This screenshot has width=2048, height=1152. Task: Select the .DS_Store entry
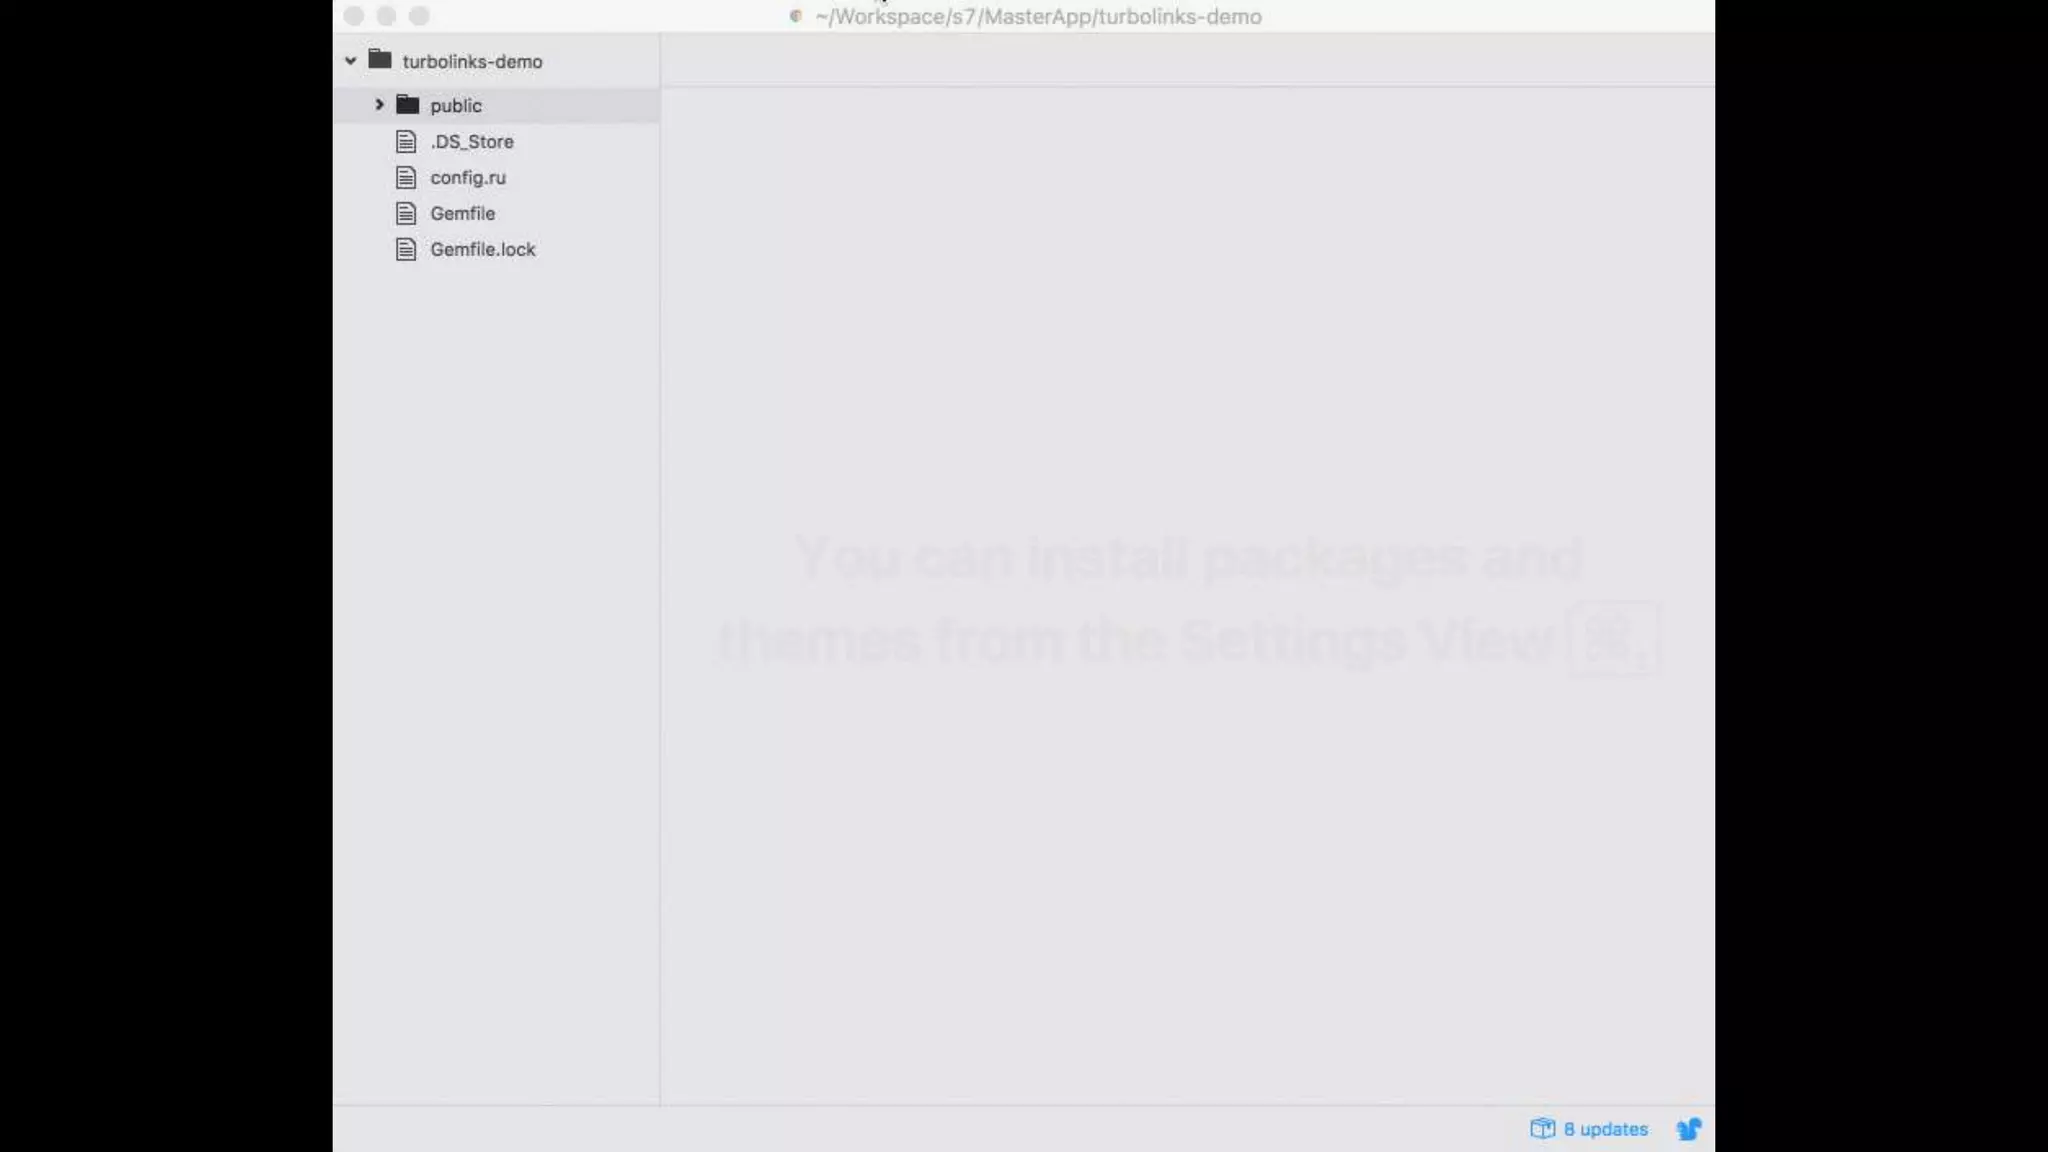click(x=472, y=142)
